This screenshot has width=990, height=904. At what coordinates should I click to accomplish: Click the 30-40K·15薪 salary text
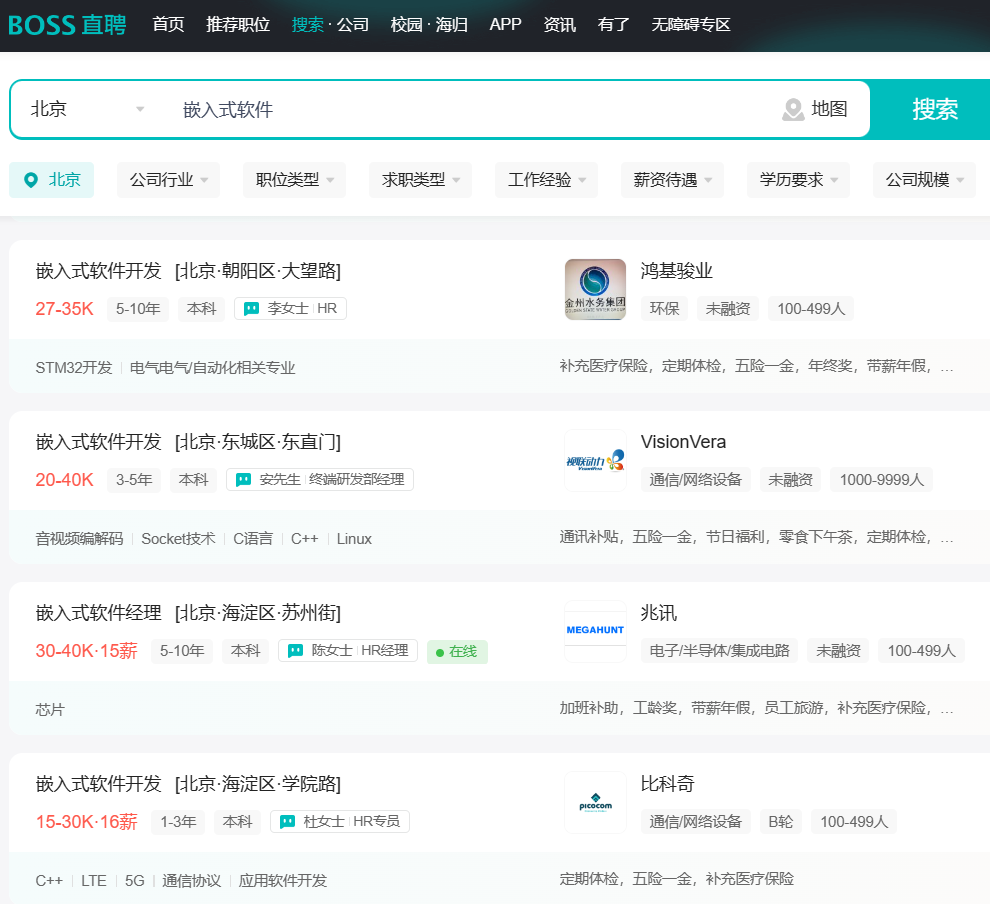tap(86, 651)
